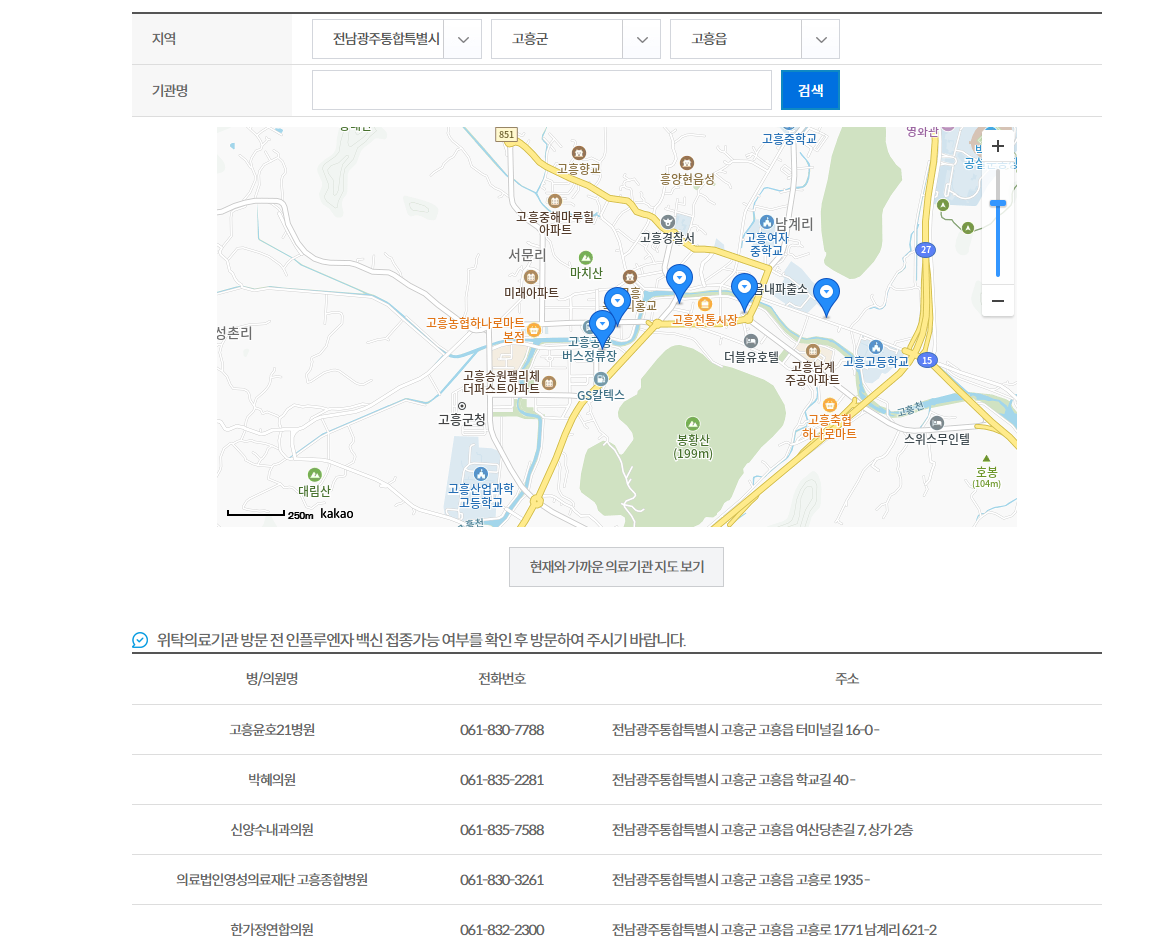
Task: Click the 더블유호텔 lodging icon
Action: pos(751,341)
